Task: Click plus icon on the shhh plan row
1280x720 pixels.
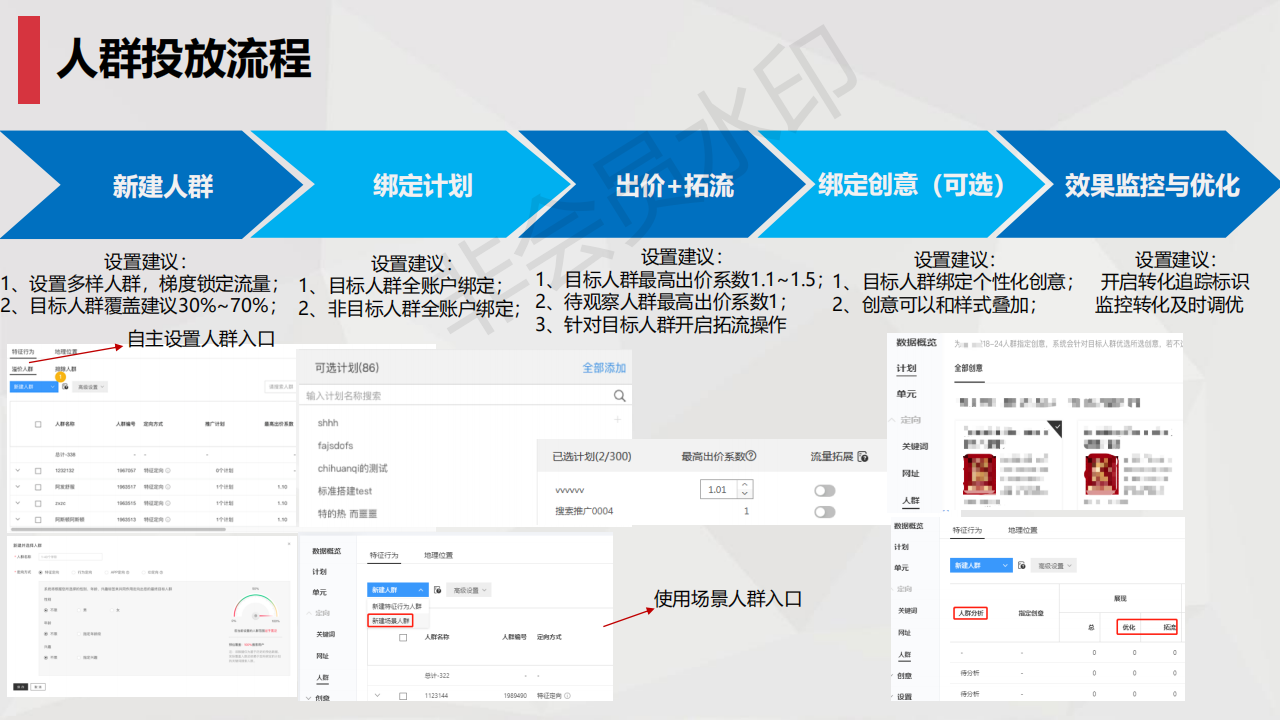Action: [x=618, y=421]
